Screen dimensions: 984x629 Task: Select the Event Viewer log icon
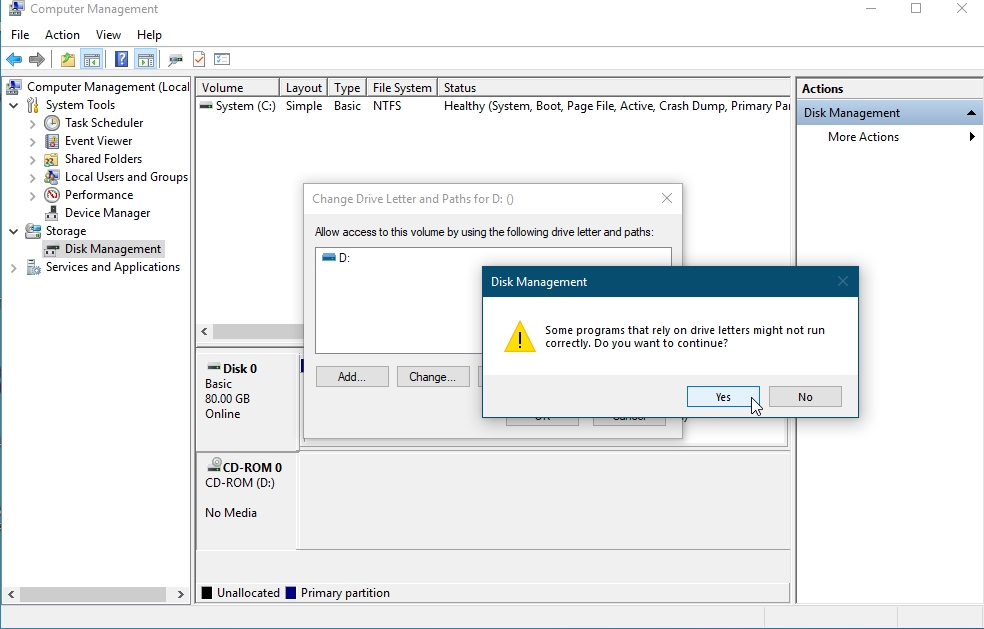click(52, 141)
